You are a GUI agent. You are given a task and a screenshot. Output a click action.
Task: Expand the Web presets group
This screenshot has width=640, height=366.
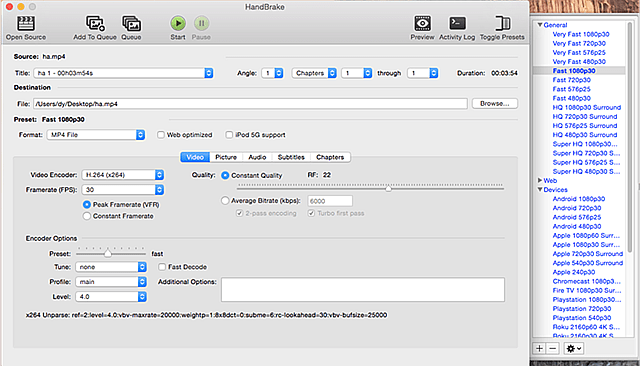(x=540, y=180)
